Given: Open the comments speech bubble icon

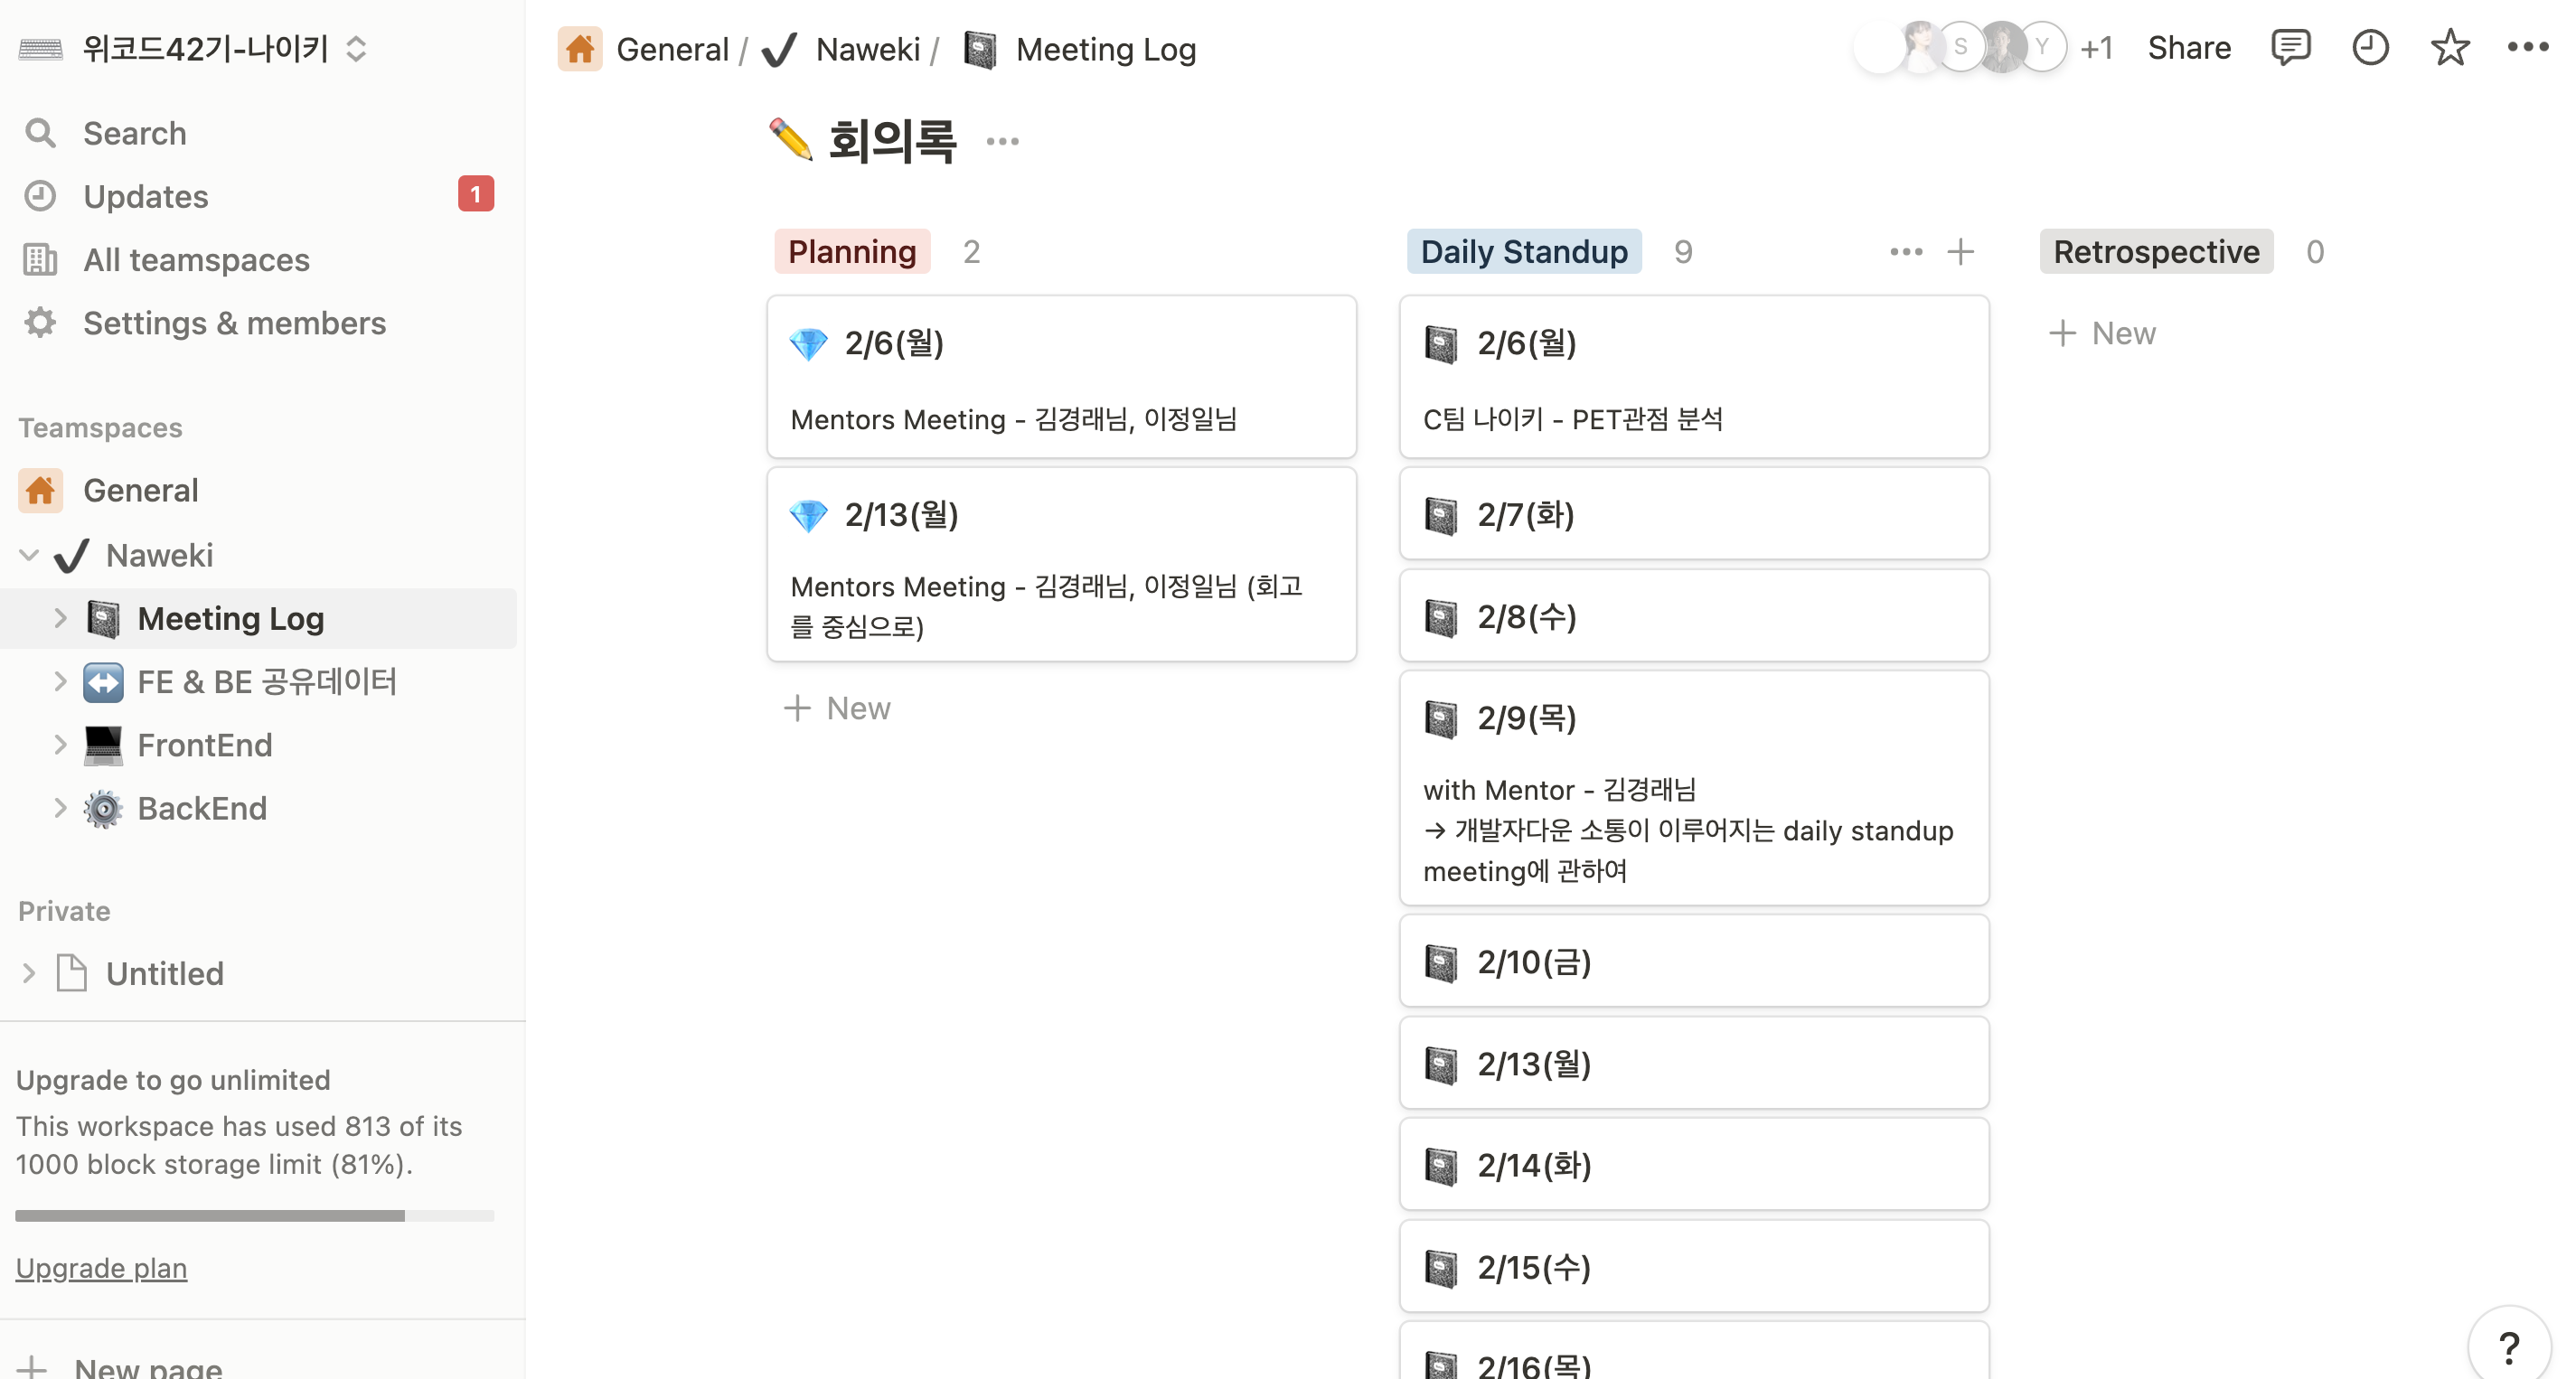Looking at the screenshot, I should tap(2290, 48).
